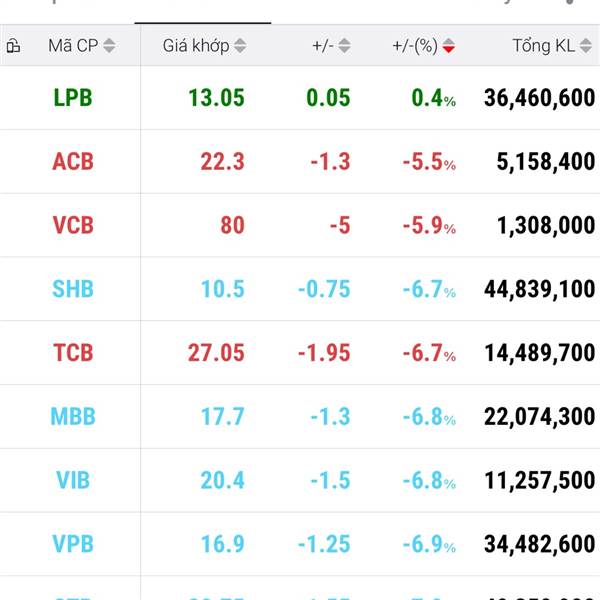The height and width of the screenshot is (600, 600).
Task: Click VPB change value -1.25
Action: click(324, 544)
